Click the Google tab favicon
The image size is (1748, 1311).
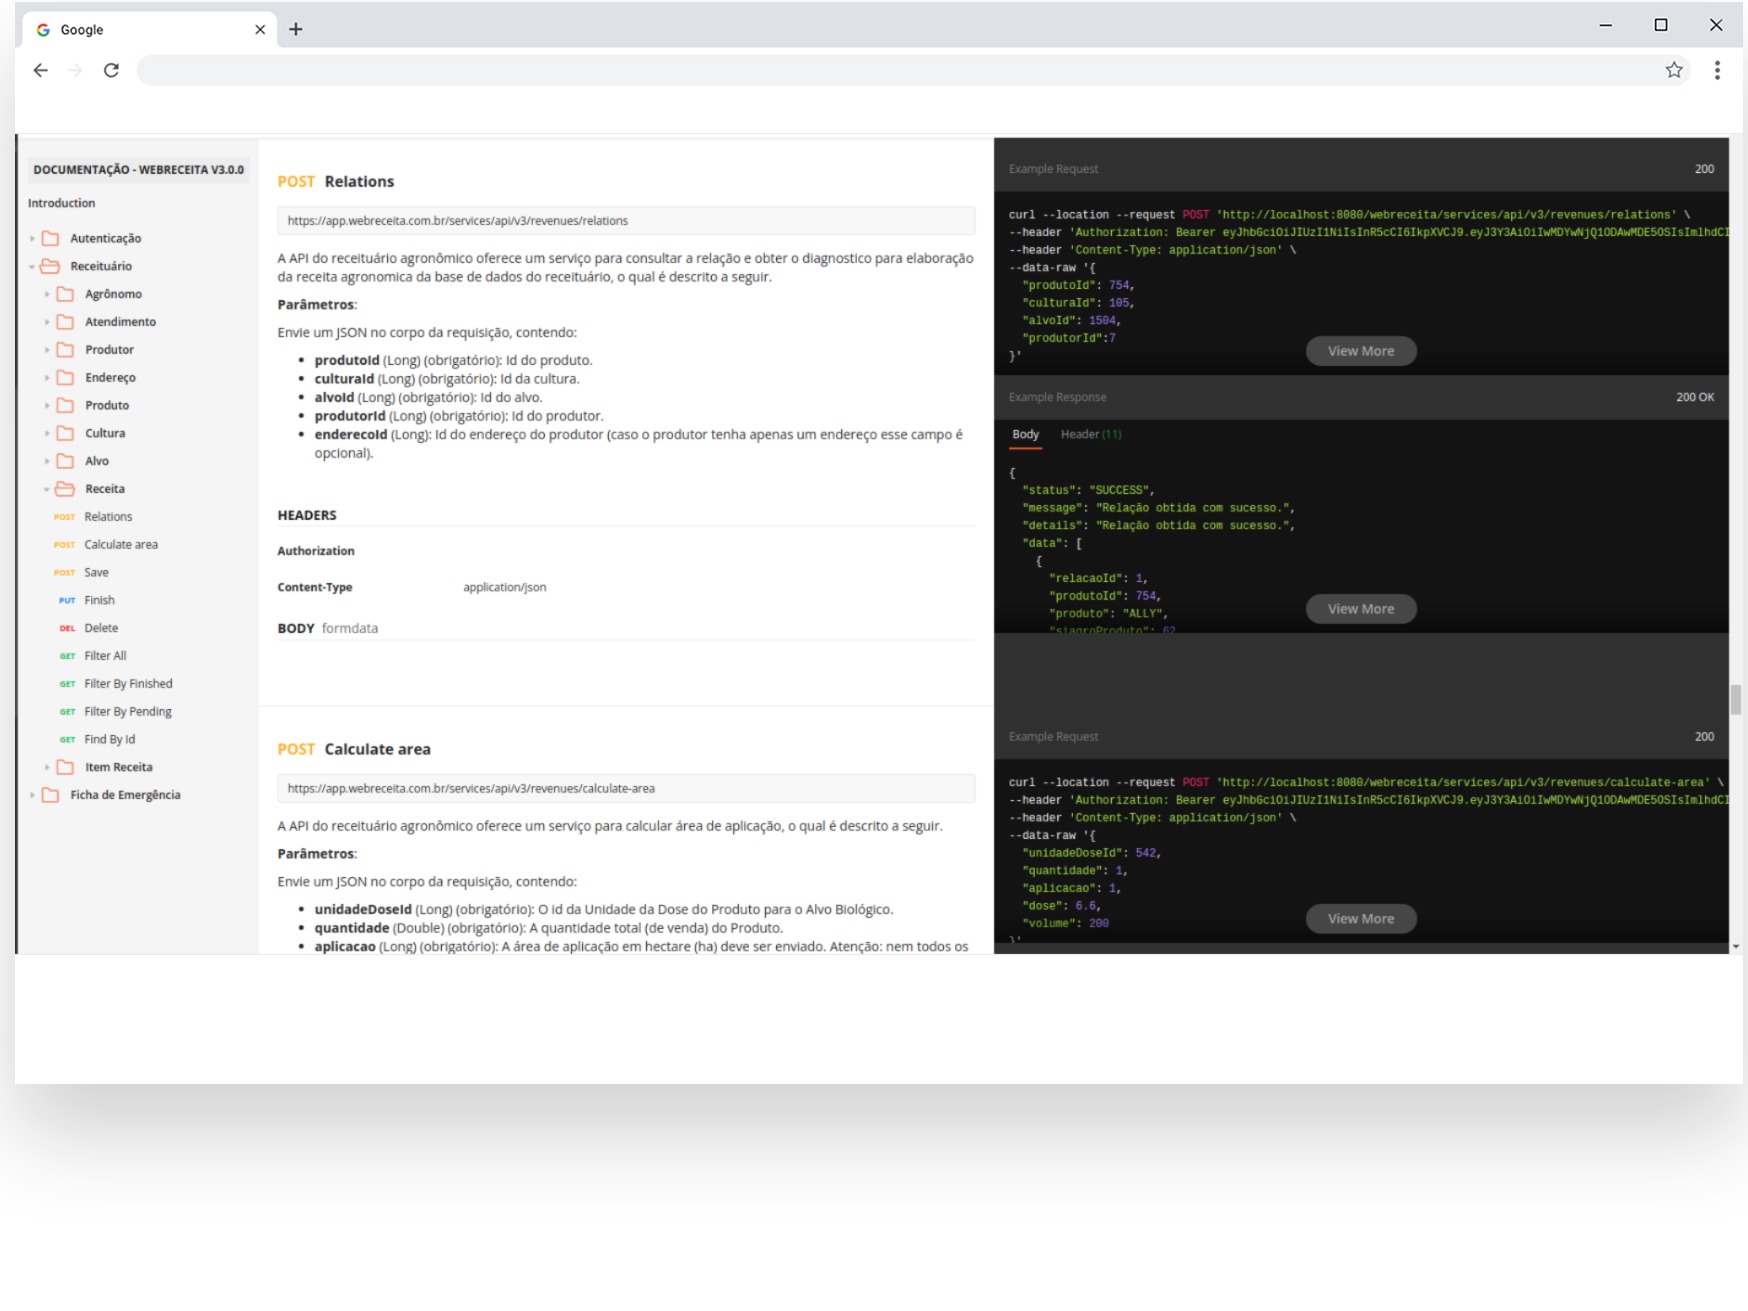pyautogui.click(x=43, y=30)
